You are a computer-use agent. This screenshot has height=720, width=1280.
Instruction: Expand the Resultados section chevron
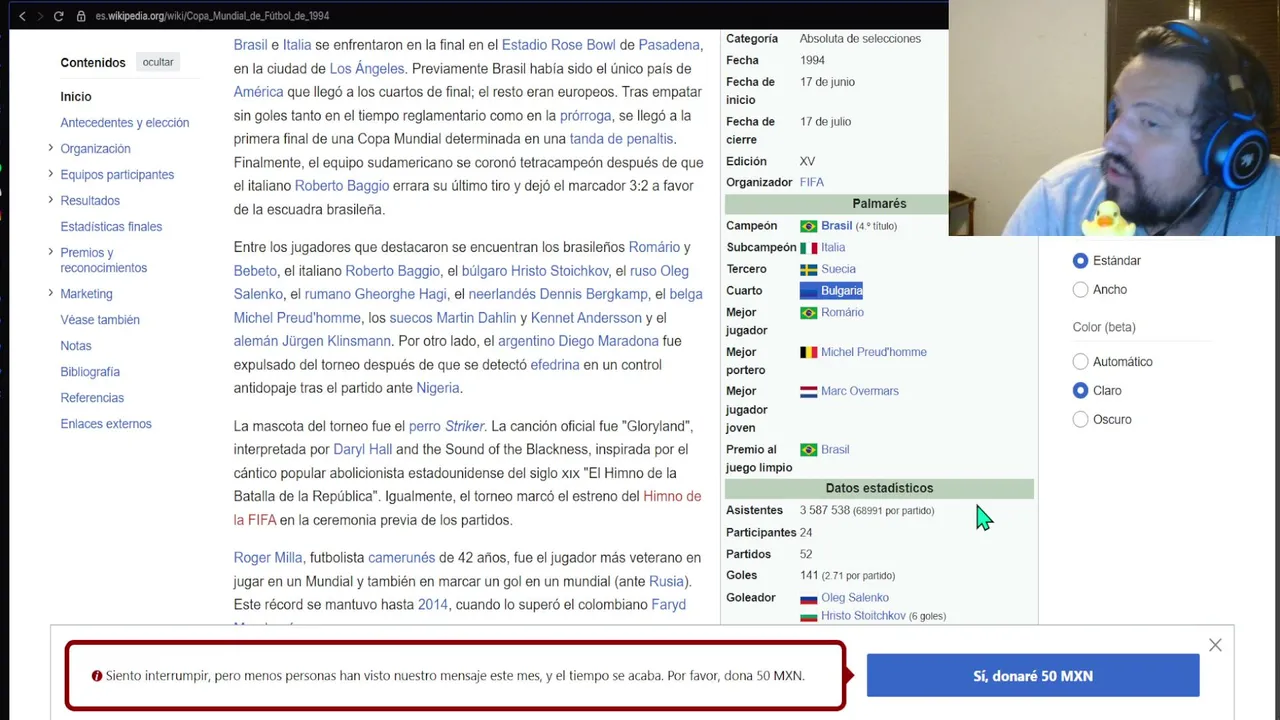[x=50, y=200]
